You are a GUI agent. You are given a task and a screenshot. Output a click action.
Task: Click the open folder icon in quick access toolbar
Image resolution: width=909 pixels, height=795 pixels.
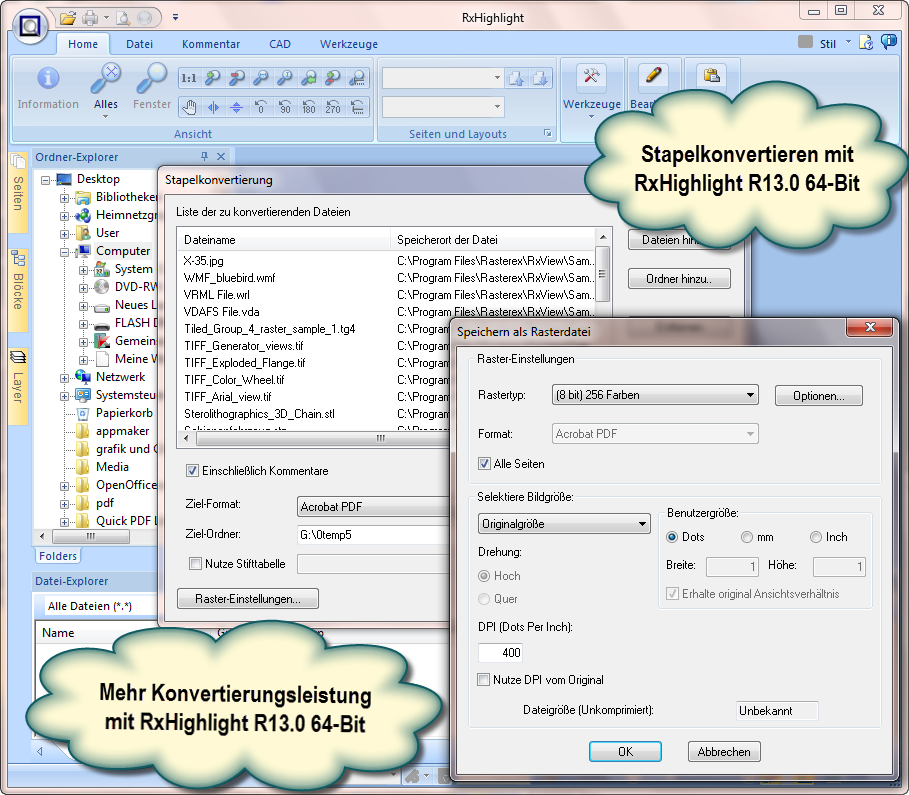point(68,17)
